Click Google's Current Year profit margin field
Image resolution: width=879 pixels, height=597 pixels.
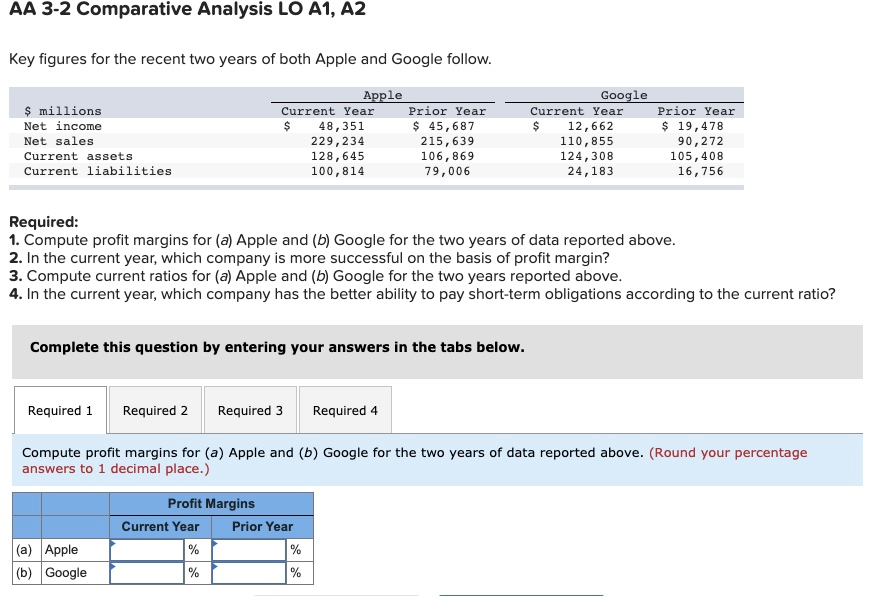pos(150,572)
